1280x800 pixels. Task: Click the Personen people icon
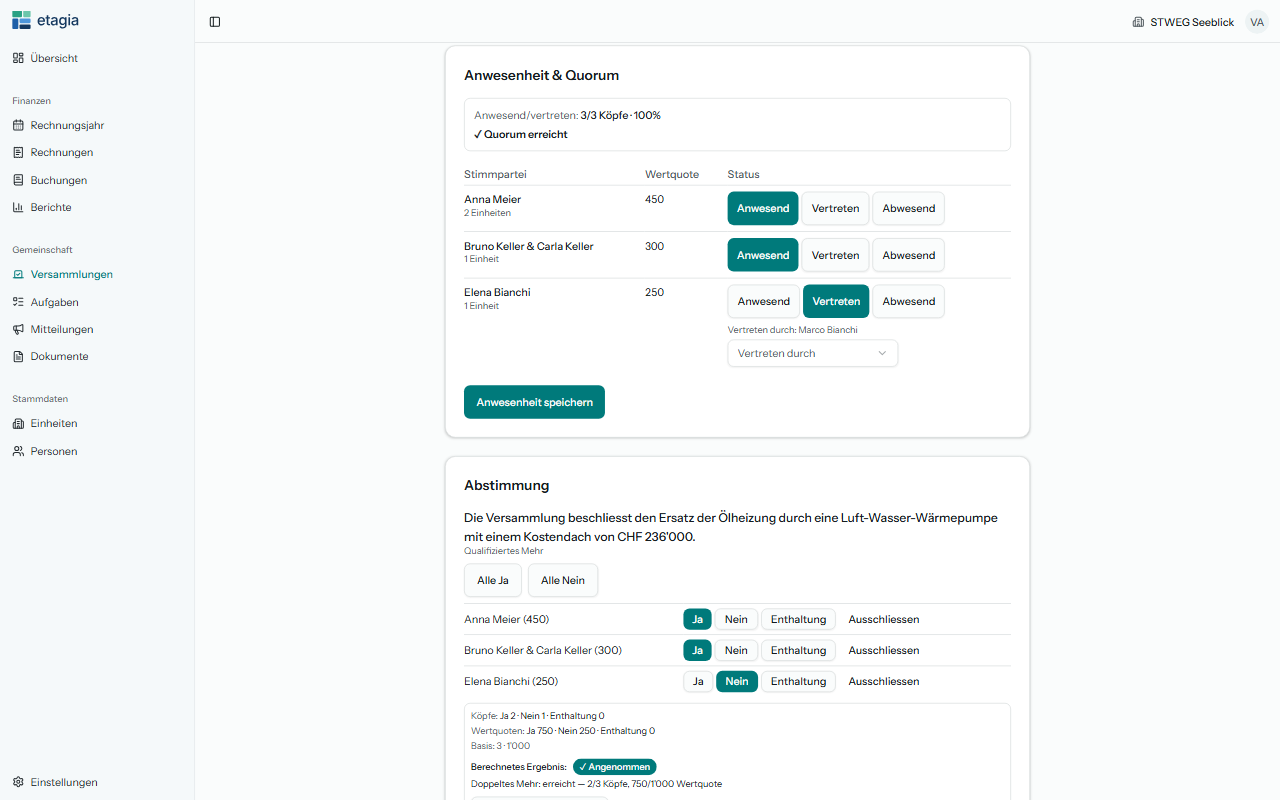point(18,451)
